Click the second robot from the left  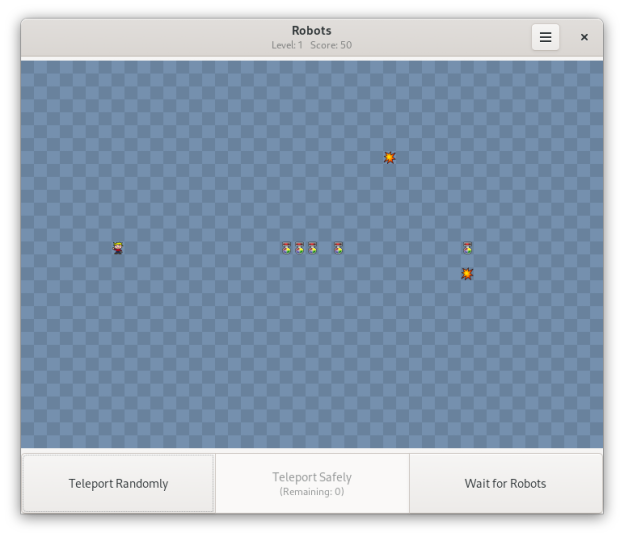pos(299,248)
